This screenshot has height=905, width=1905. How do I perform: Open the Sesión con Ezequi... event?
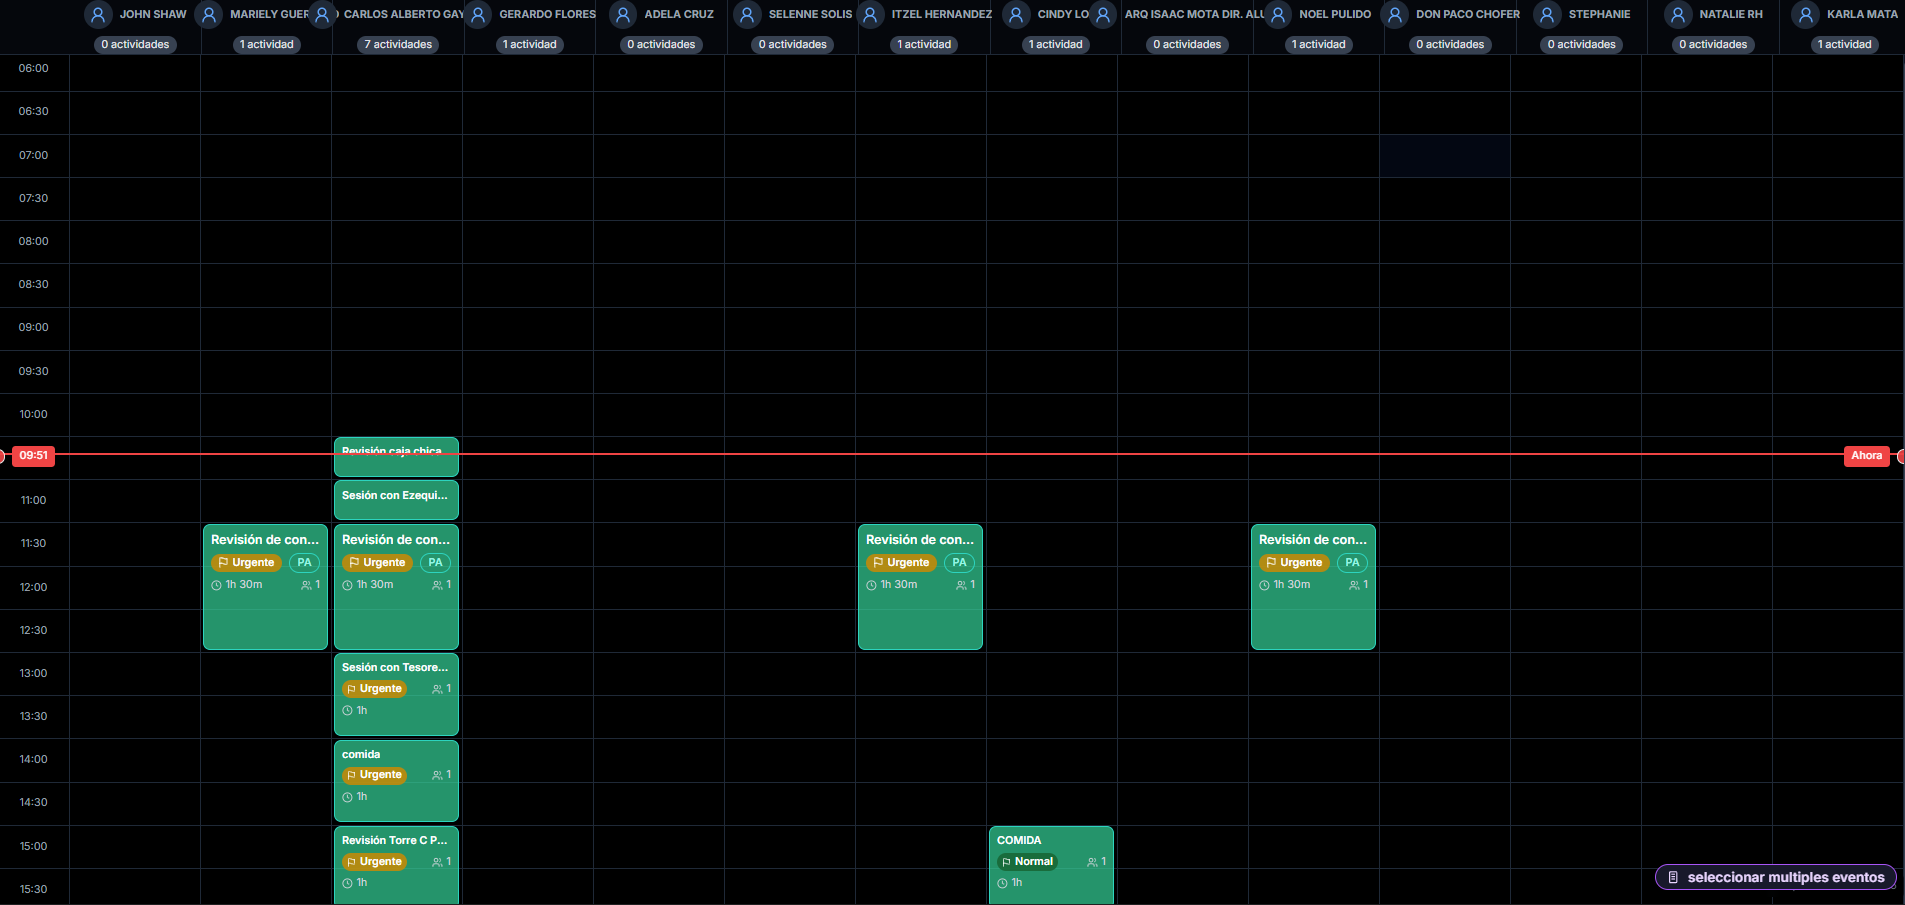click(x=396, y=499)
